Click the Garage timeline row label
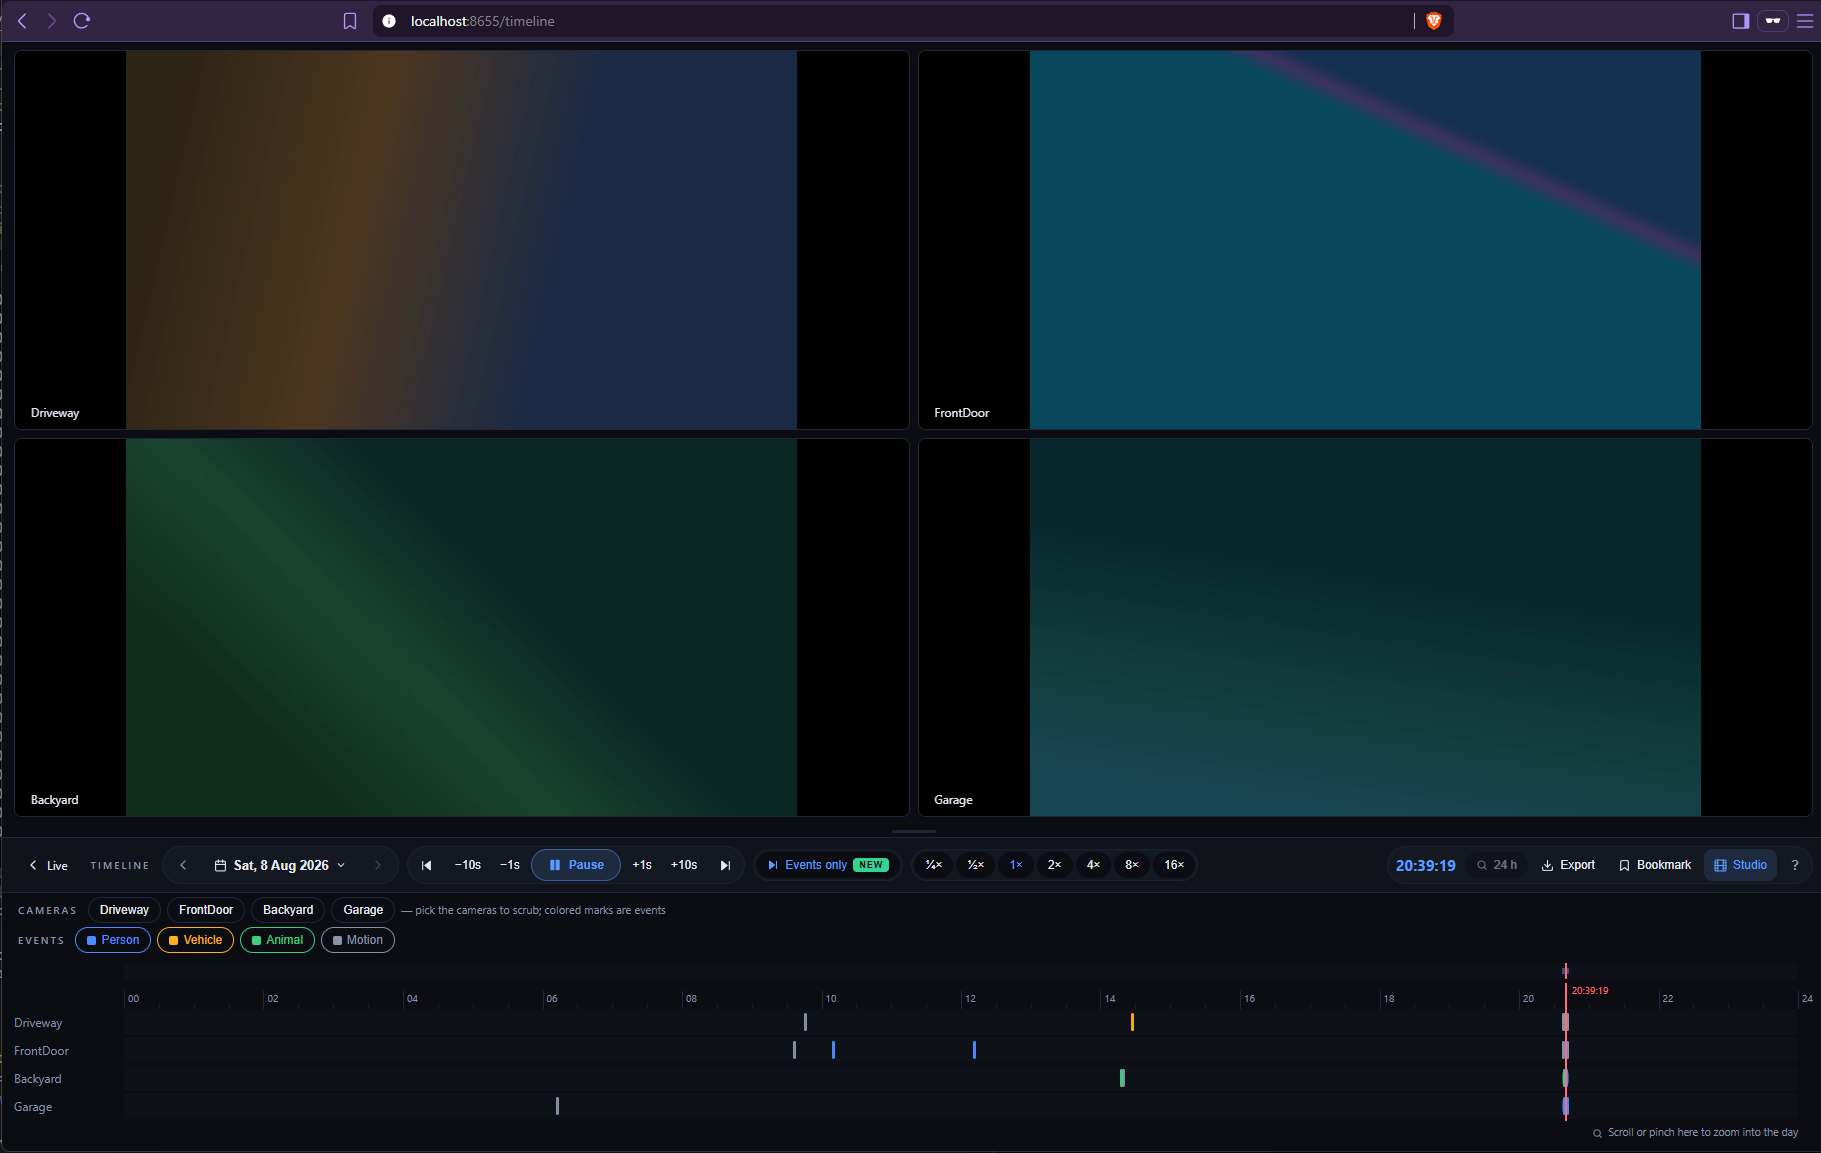The width and height of the screenshot is (1821, 1153). (x=33, y=1107)
